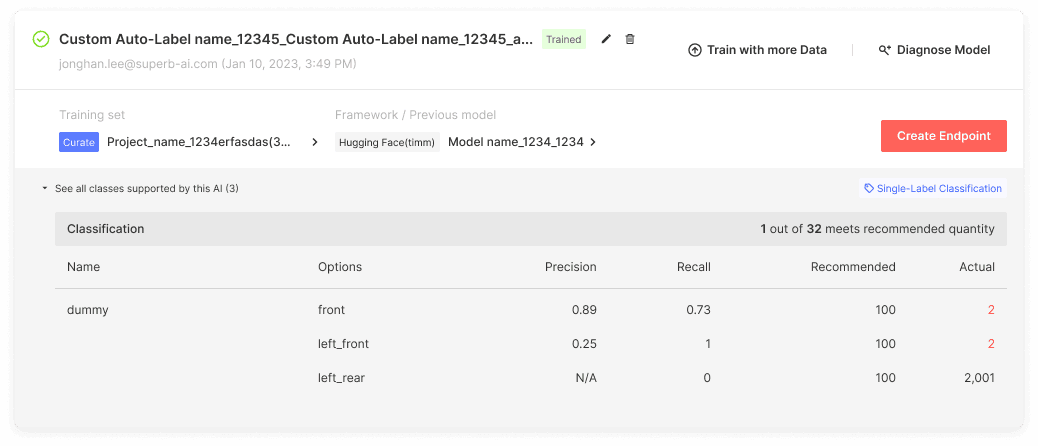Screen dimensions: 1038x446
Task: Open the chevron next to Project_name_1234erfasdas
Action: 314,142
